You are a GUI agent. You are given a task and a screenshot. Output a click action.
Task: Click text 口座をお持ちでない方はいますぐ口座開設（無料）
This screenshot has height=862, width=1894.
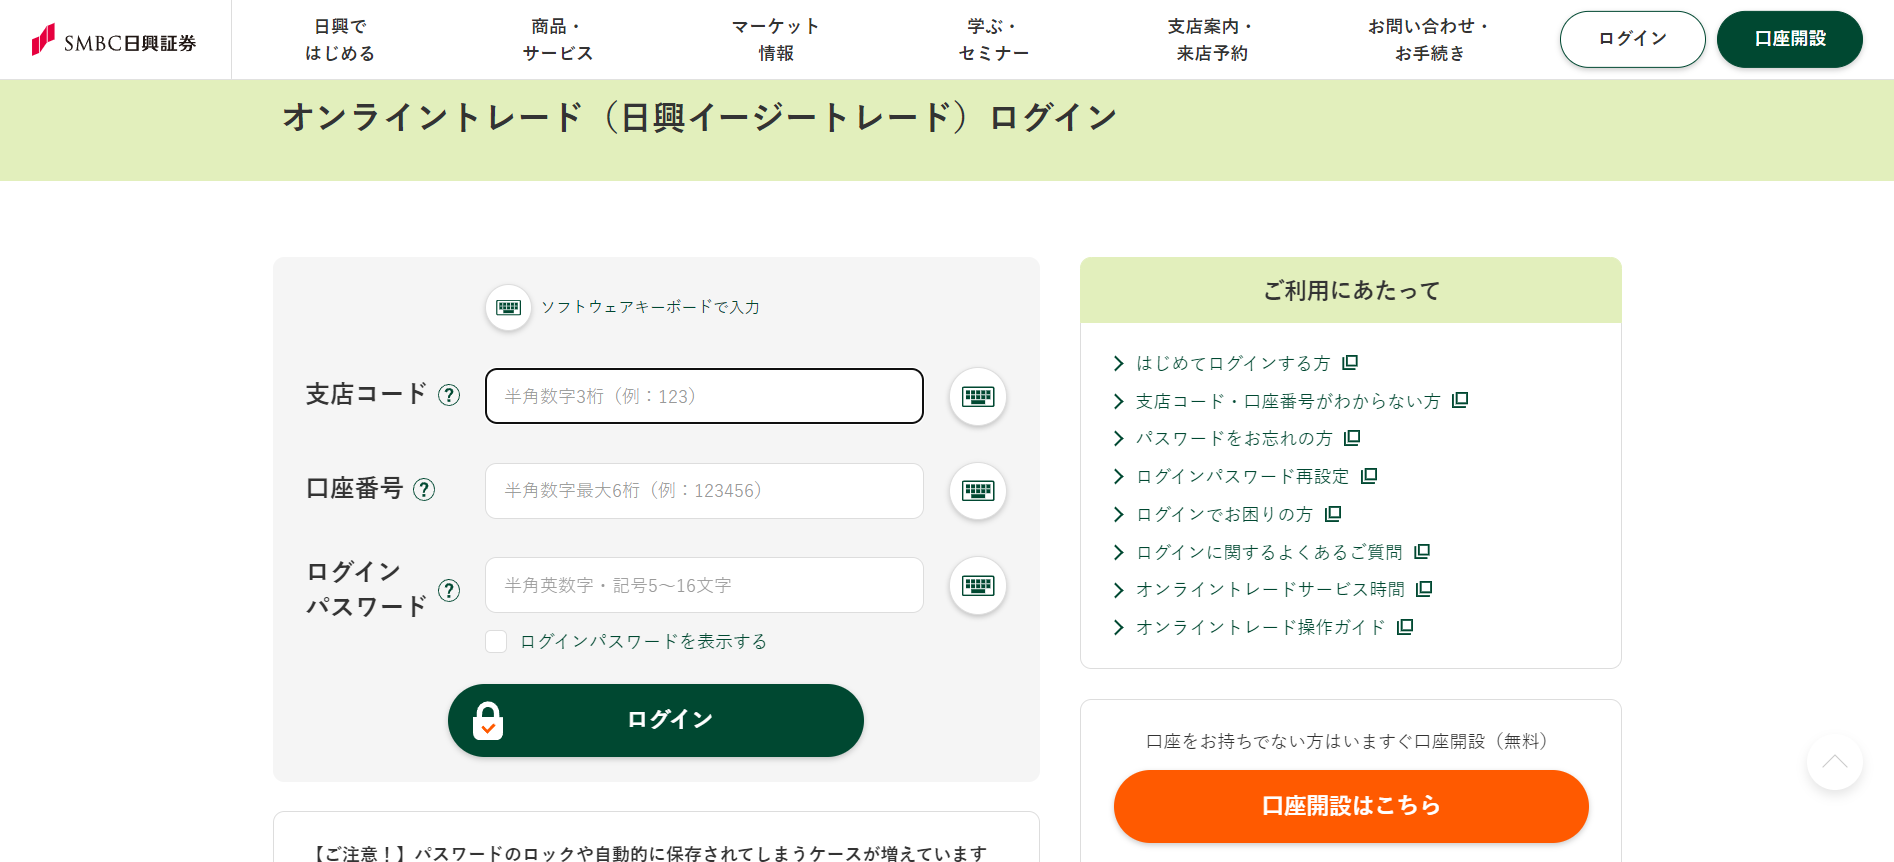(1351, 741)
